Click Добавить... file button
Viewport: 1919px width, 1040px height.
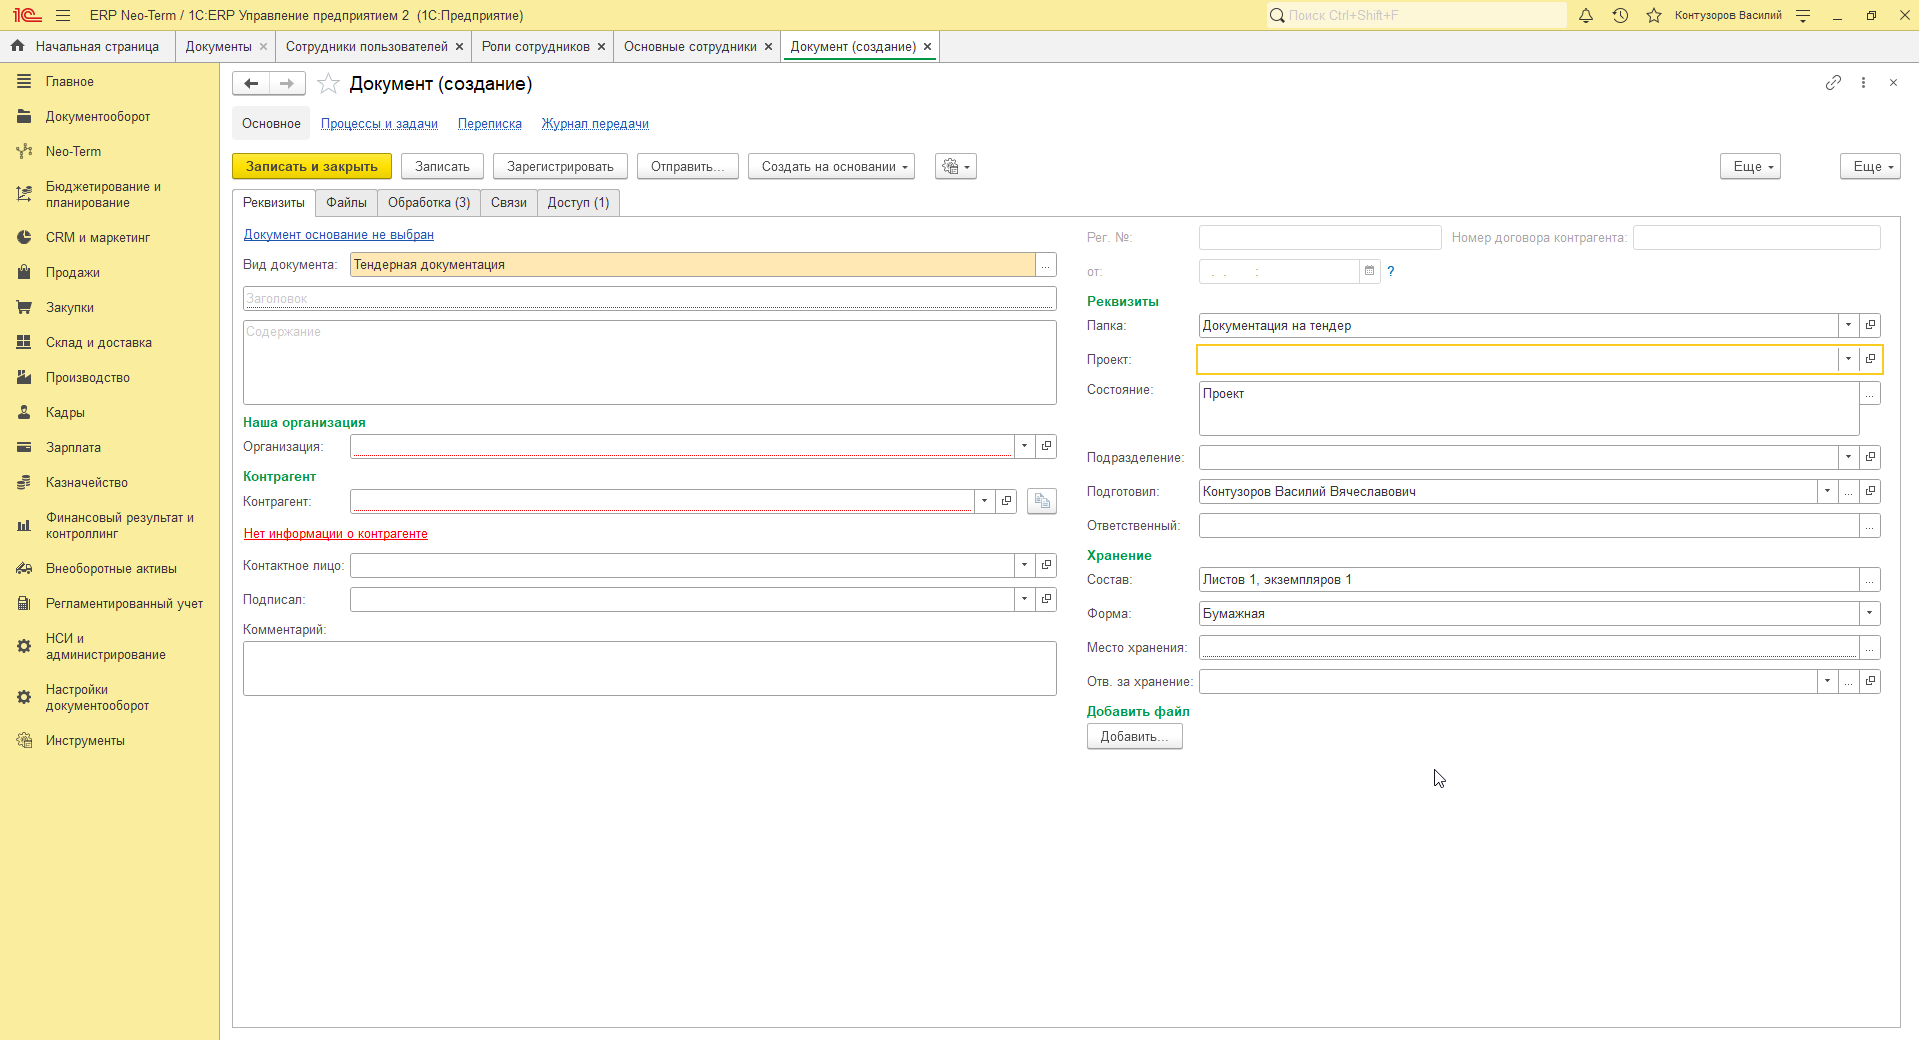point(1134,736)
